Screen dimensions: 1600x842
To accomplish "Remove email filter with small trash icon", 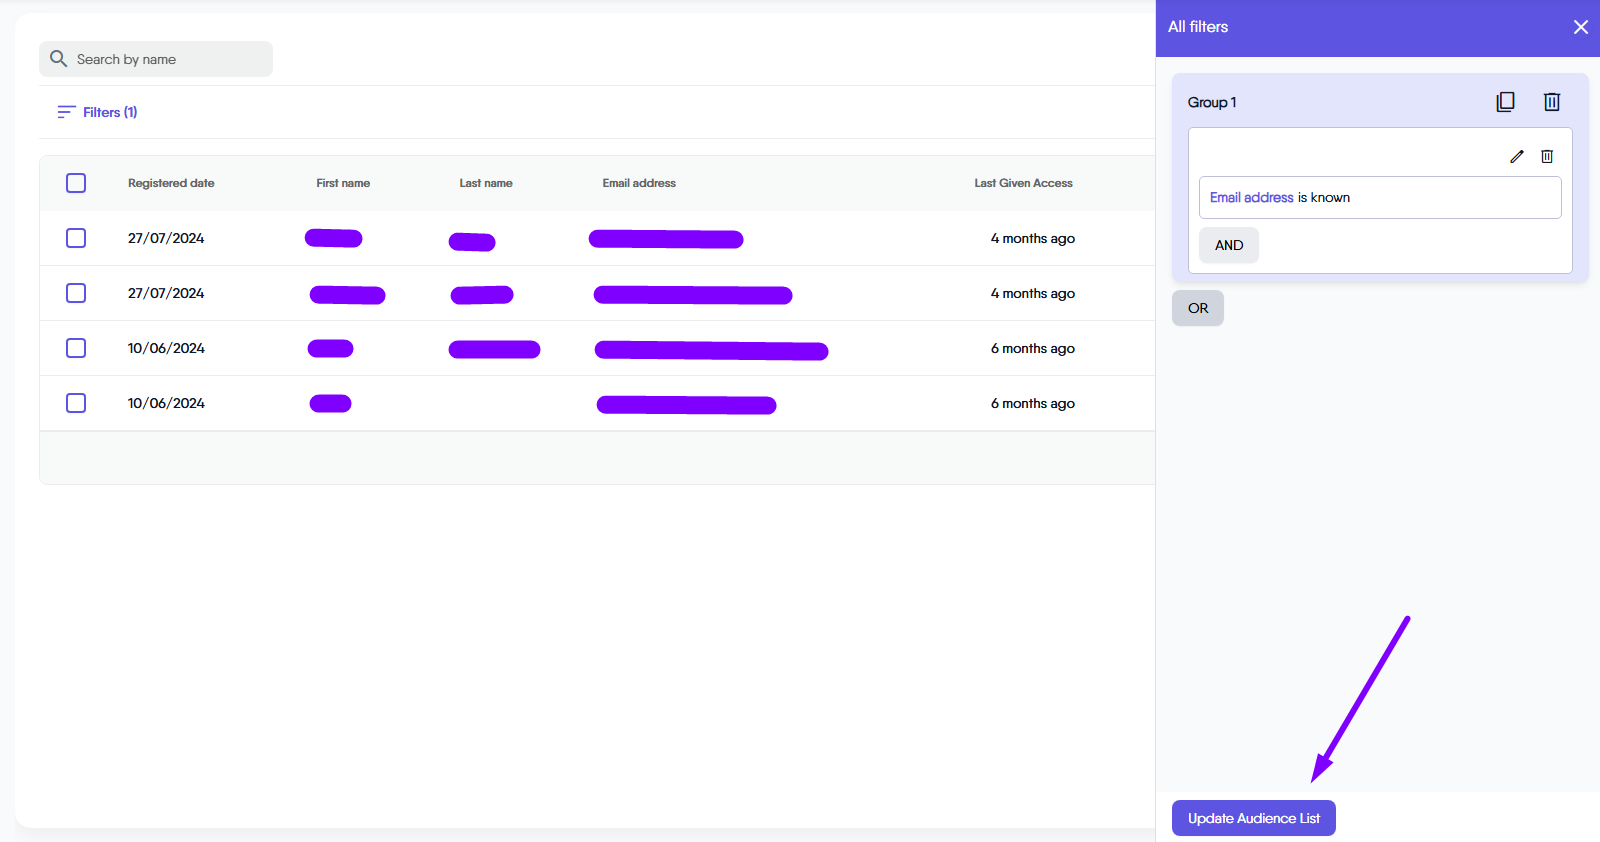I will (x=1547, y=156).
